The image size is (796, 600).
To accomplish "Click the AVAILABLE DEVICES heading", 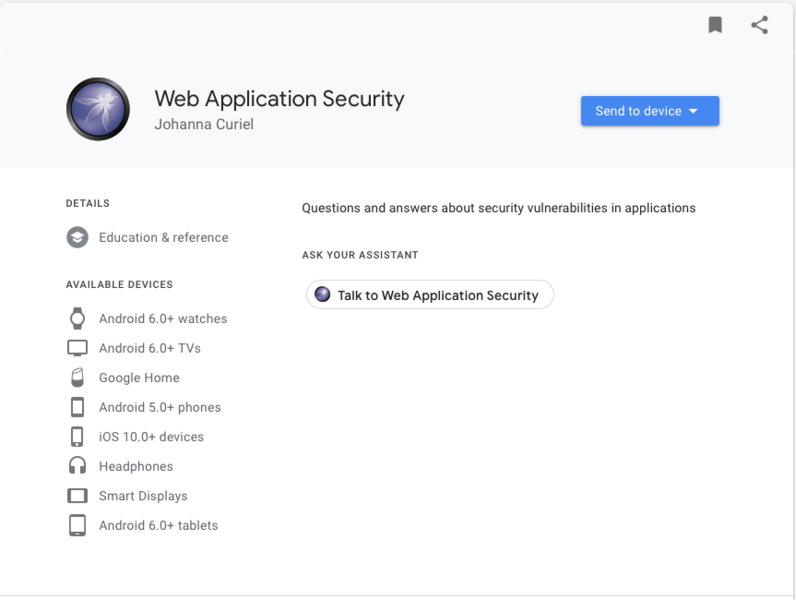I will point(119,284).
